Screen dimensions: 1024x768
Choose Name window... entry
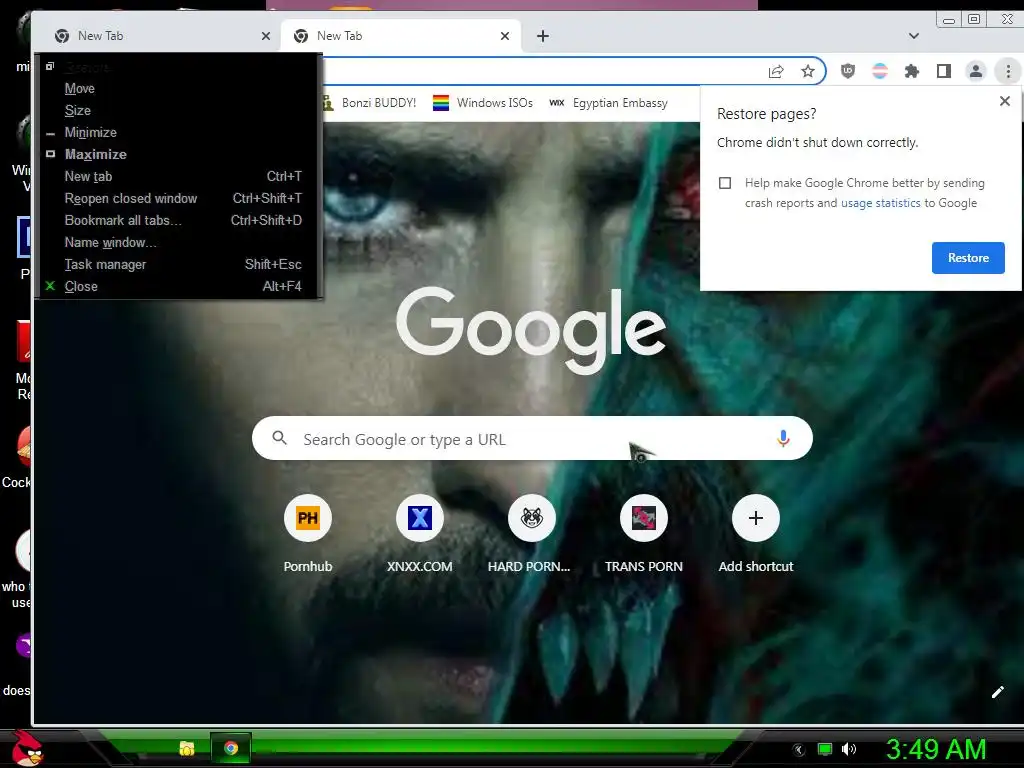(x=178, y=242)
